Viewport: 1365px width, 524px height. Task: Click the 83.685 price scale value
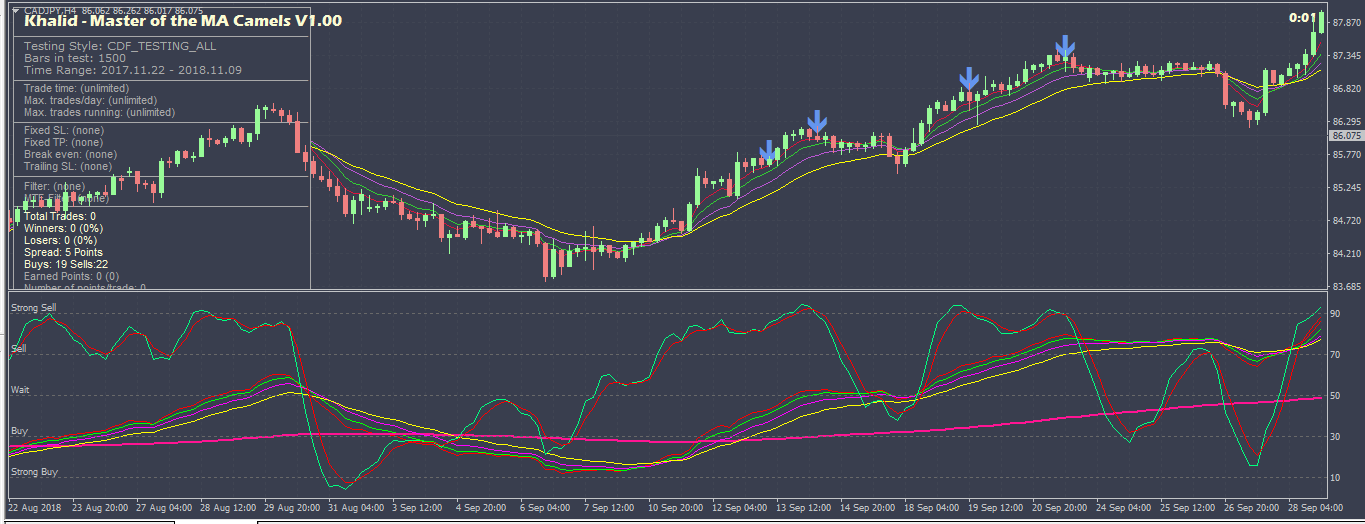point(1346,287)
